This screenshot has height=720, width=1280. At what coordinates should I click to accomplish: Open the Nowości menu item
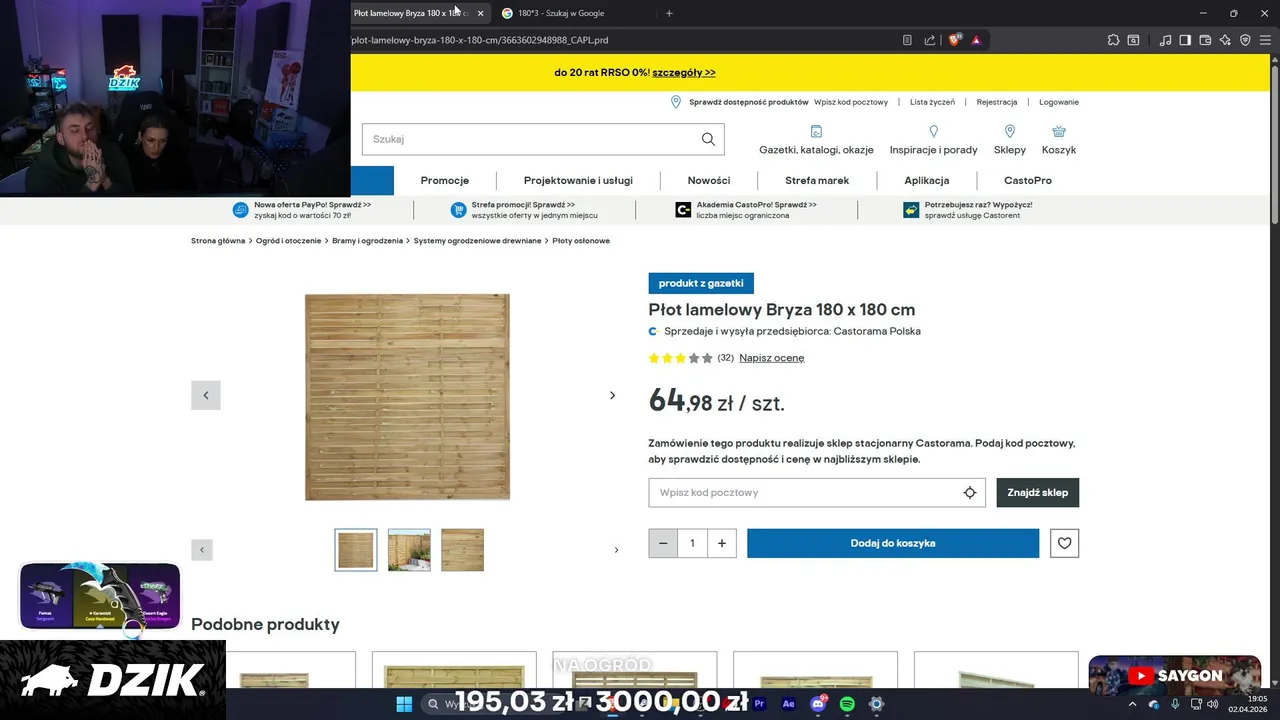(709, 181)
